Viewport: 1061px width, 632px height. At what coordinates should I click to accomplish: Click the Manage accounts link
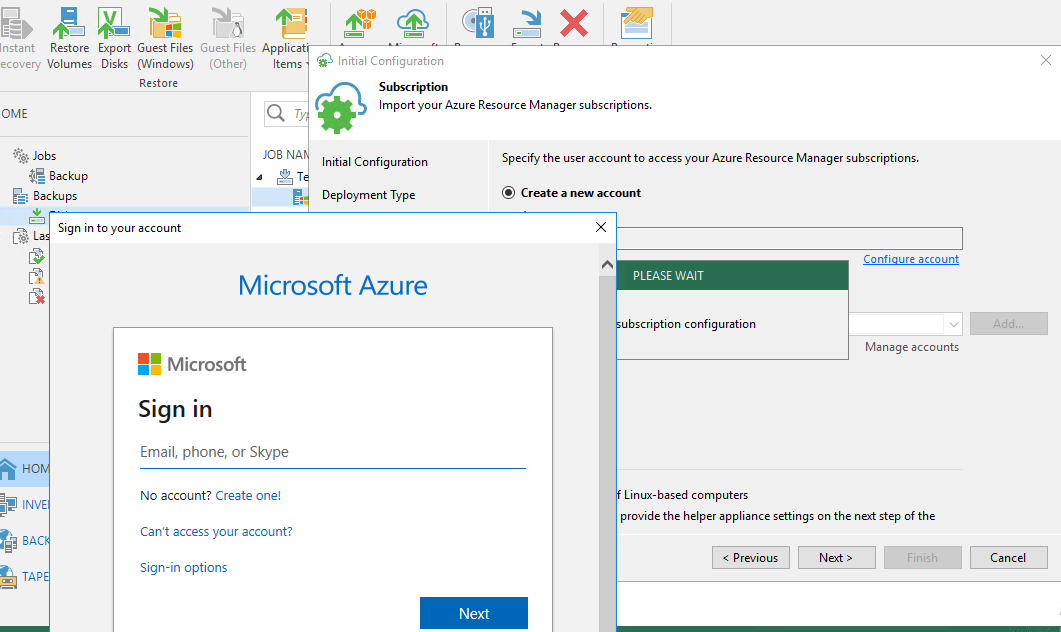pos(911,347)
